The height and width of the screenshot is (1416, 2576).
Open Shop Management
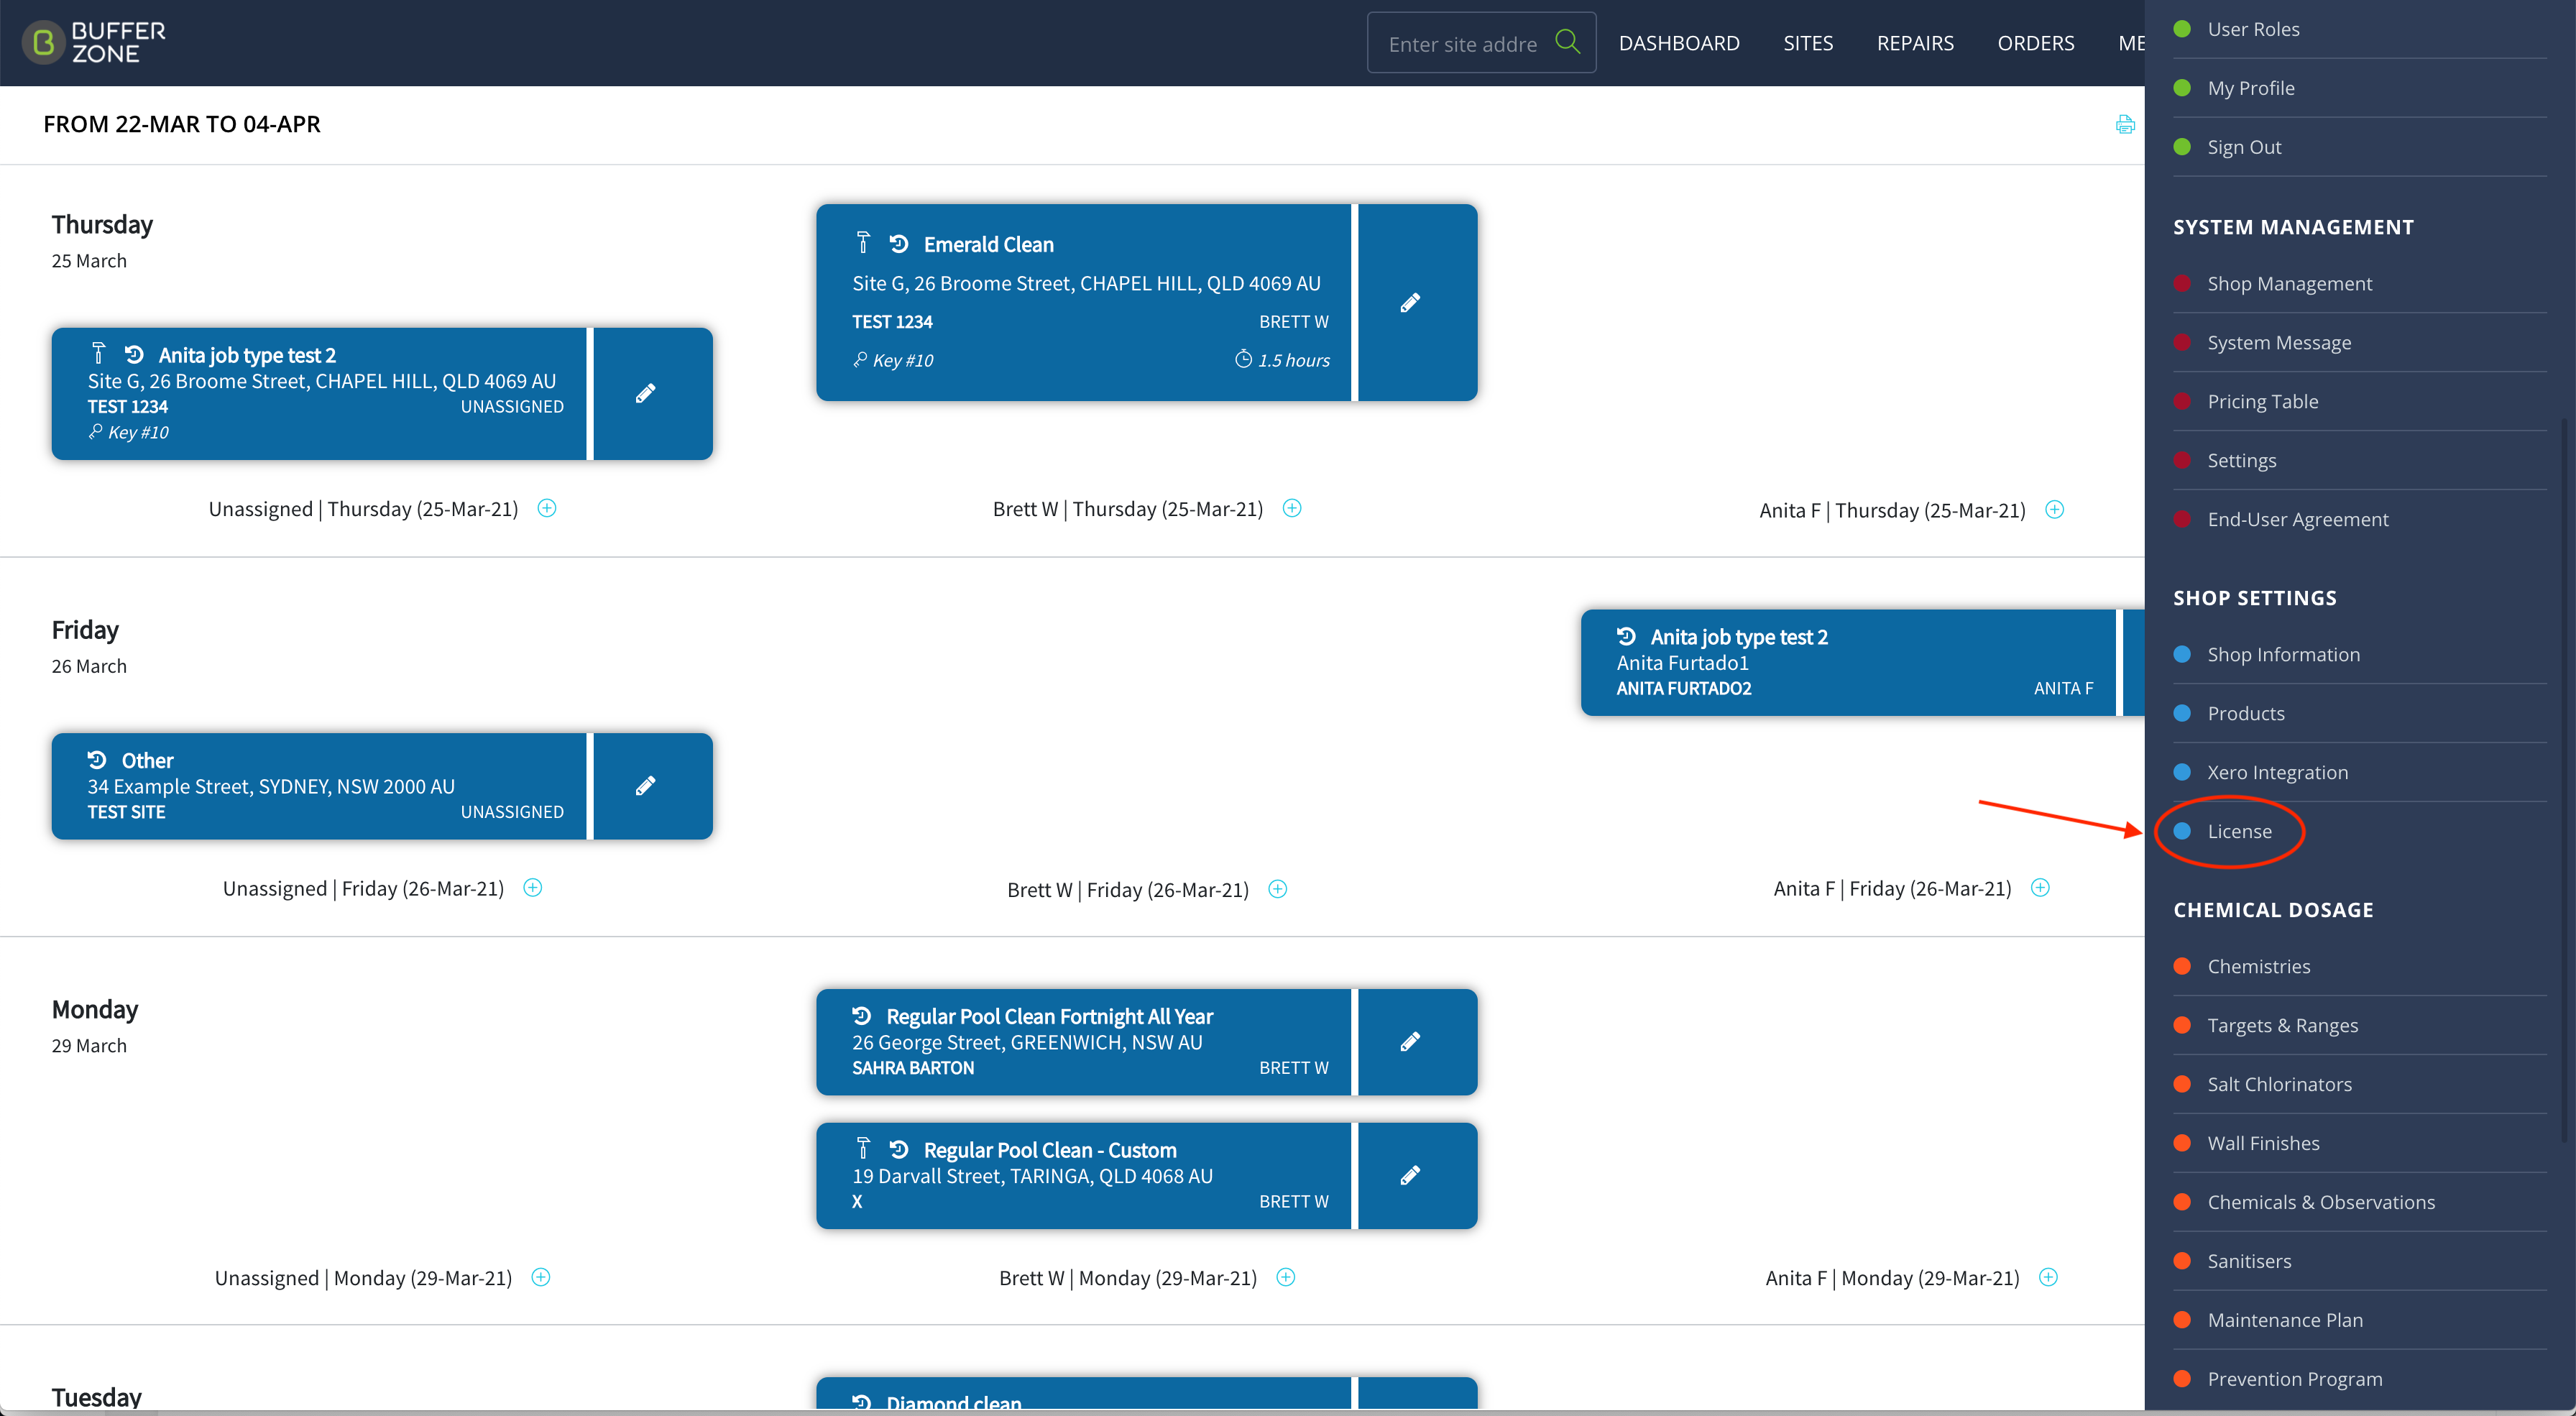click(x=2360, y=284)
